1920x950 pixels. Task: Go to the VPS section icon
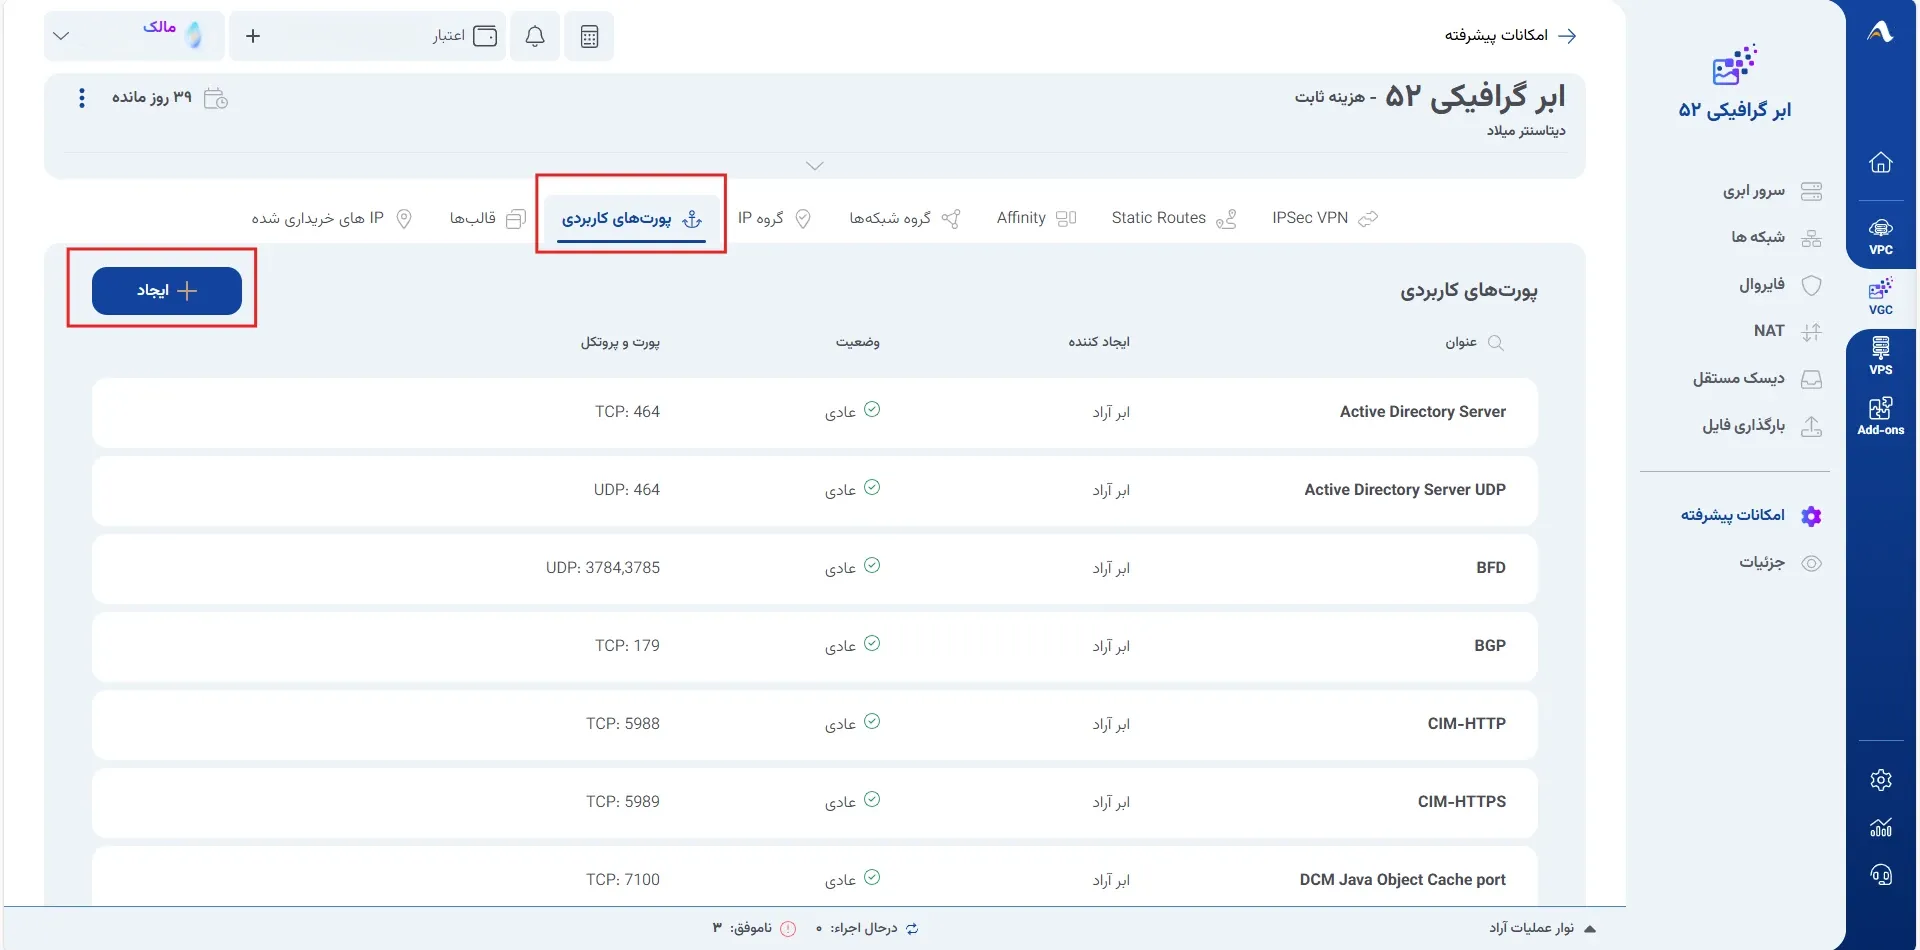[x=1880, y=356]
